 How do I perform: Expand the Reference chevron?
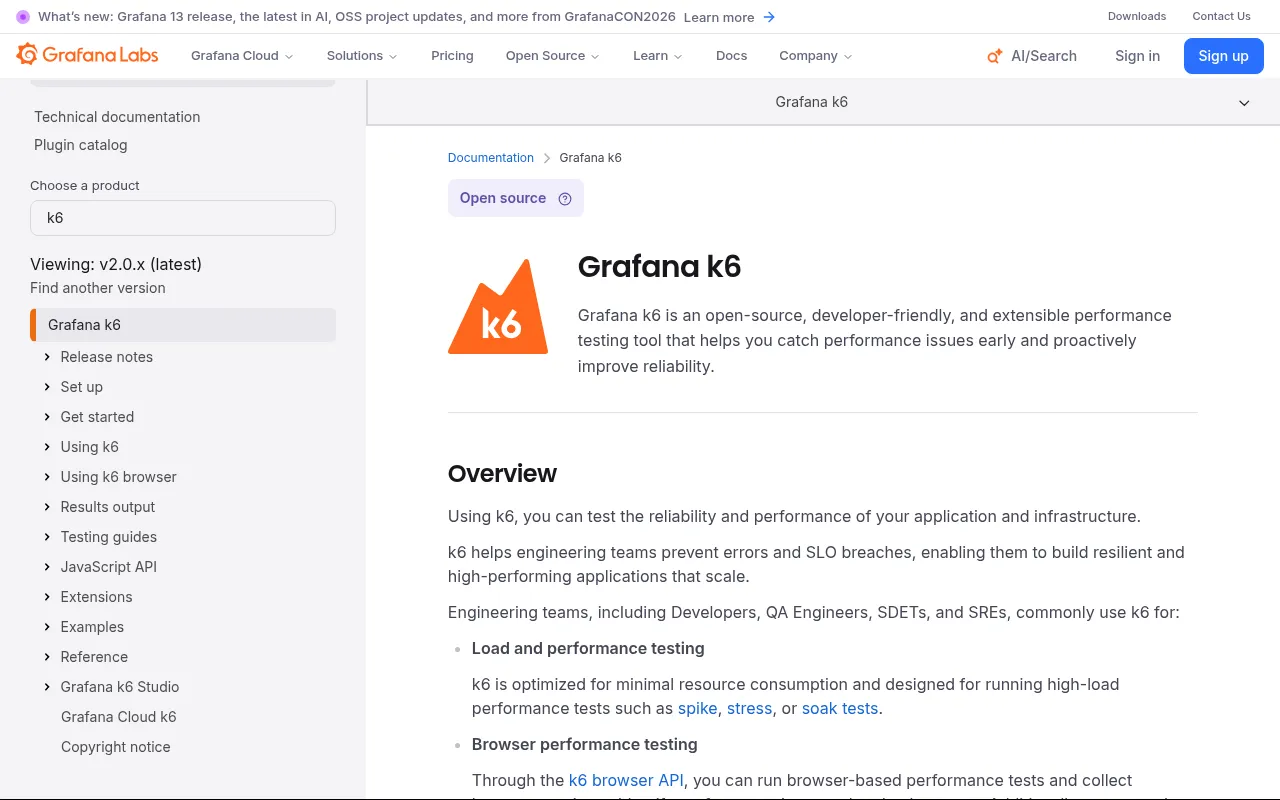(47, 657)
